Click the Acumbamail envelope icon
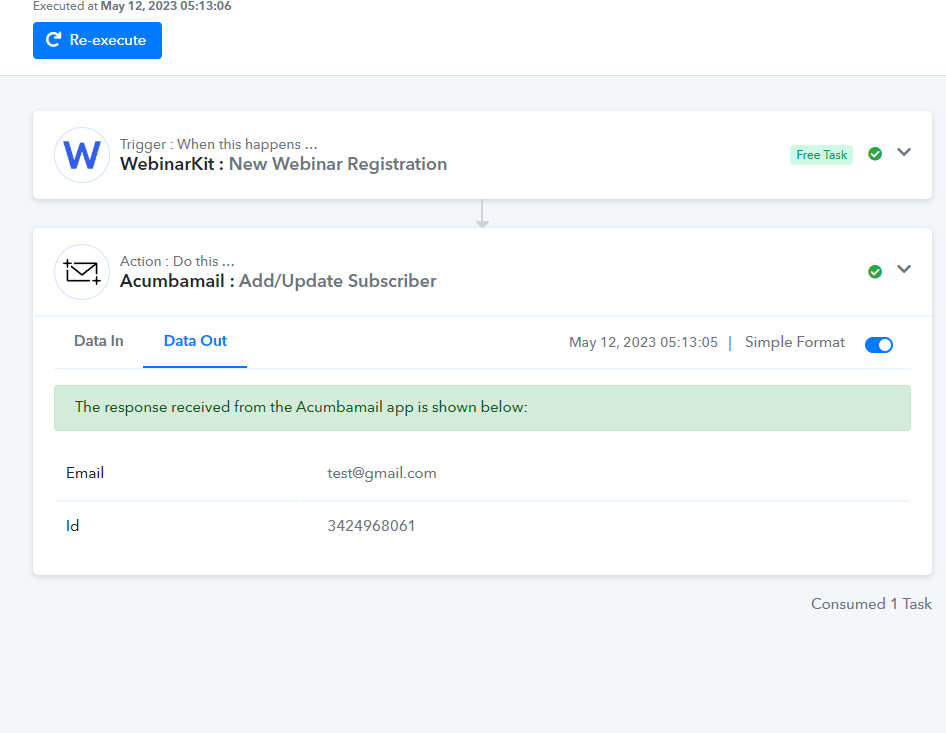The width and height of the screenshot is (946, 733). pos(82,272)
